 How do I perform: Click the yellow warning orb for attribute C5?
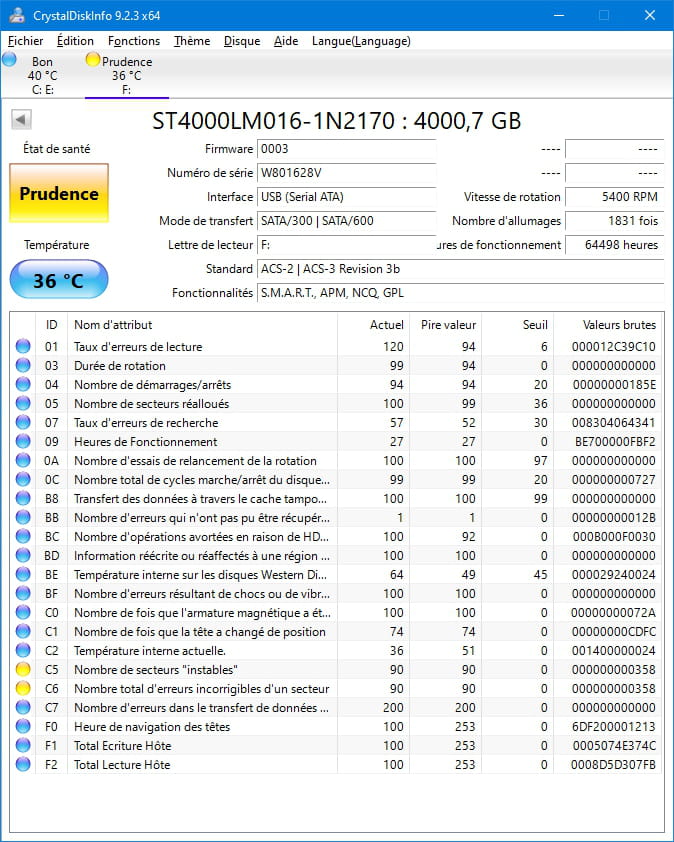23,670
